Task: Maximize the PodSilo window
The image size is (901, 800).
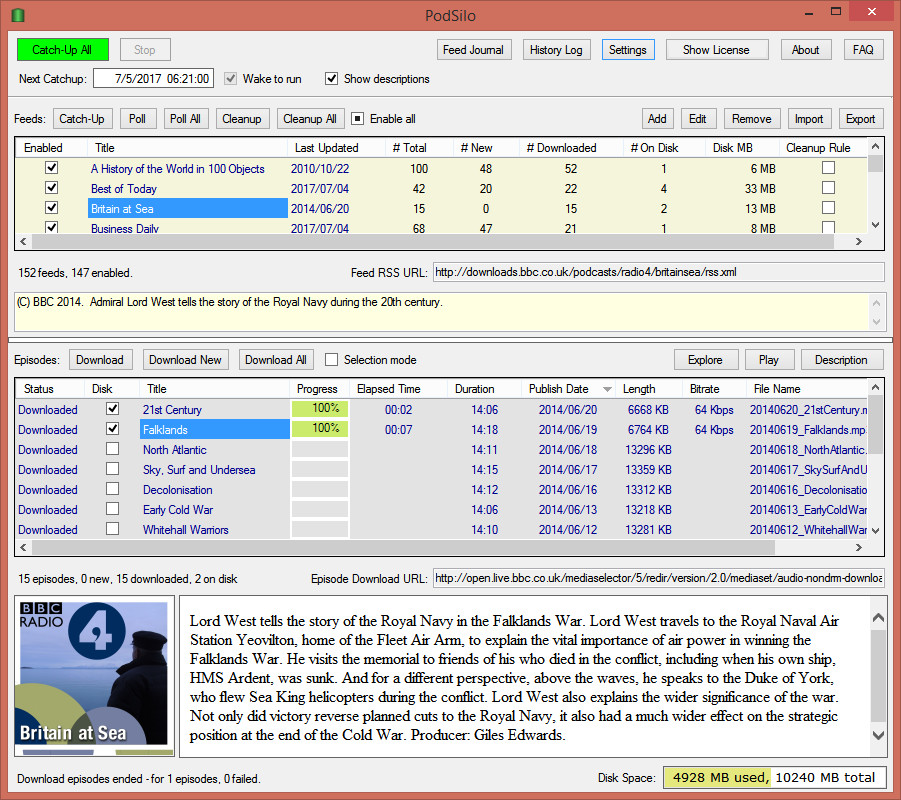Action: 835,11
